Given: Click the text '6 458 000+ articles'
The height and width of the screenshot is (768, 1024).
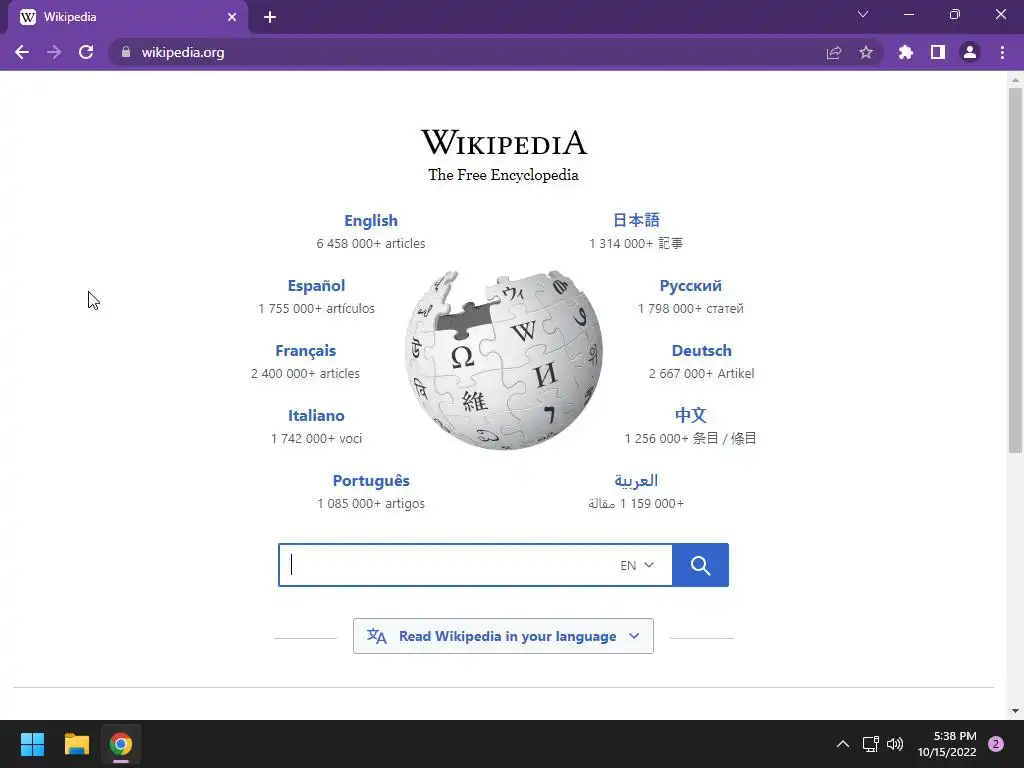Looking at the screenshot, I should [371, 244].
